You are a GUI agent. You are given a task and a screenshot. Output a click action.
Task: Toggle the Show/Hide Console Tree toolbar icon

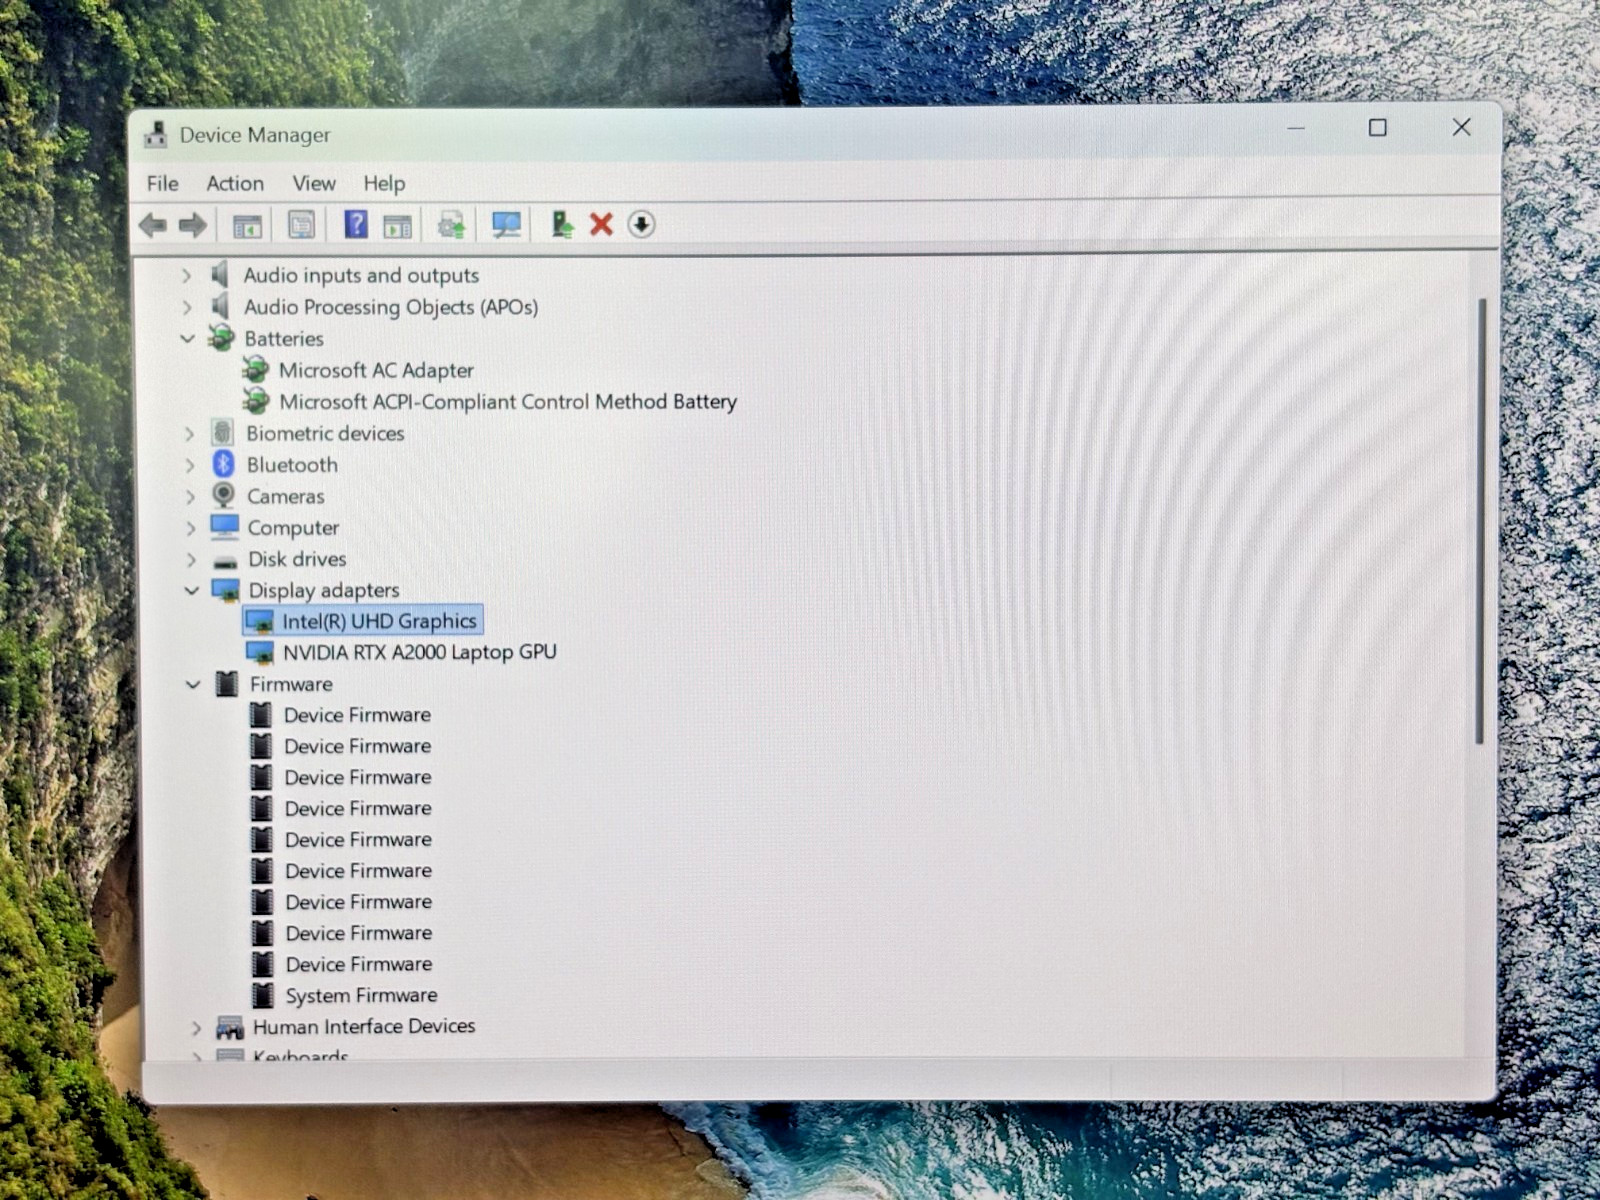247,225
